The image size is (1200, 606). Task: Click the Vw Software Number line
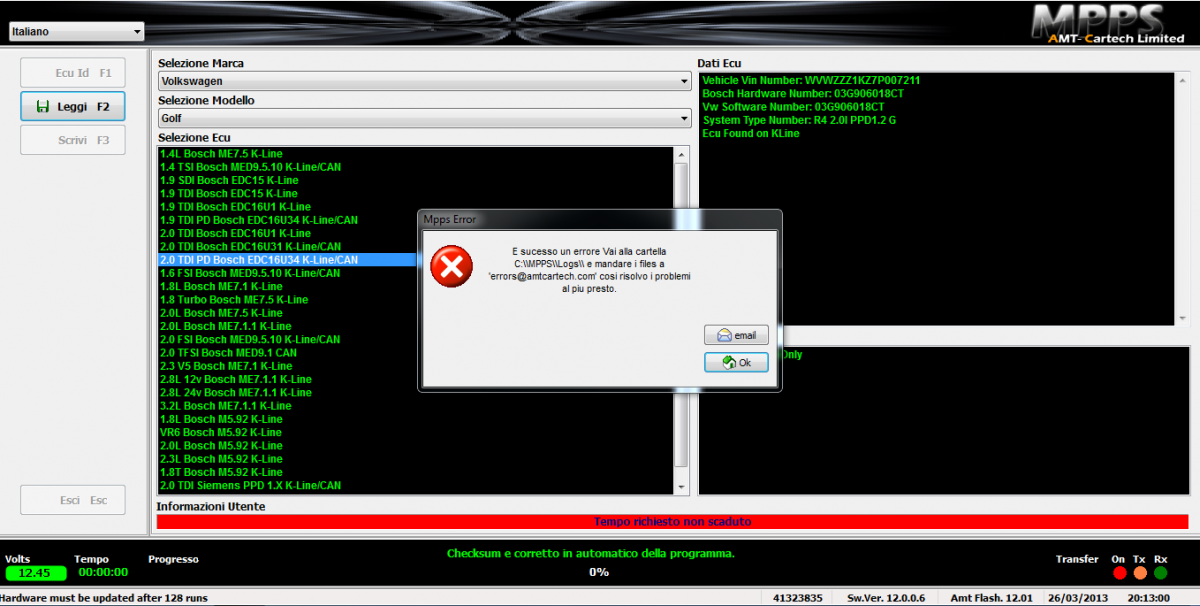point(793,106)
